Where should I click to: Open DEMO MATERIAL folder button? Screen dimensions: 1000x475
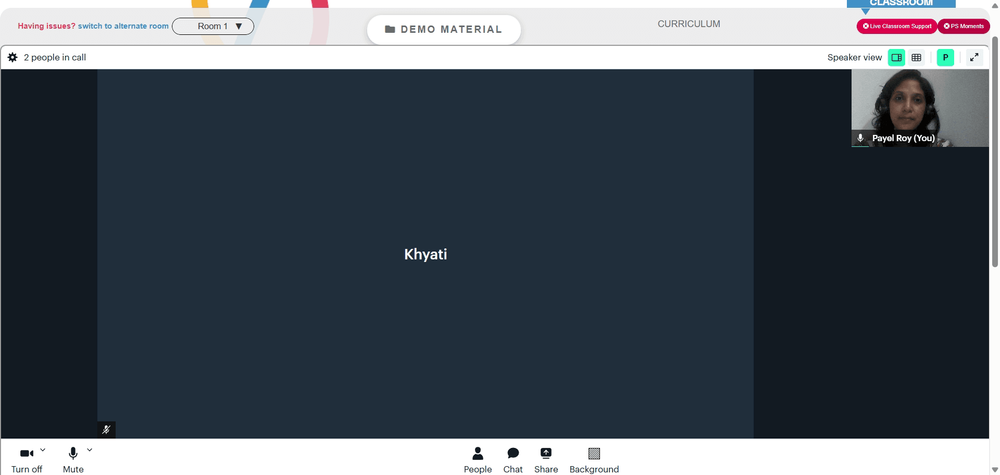click(444, 29)
